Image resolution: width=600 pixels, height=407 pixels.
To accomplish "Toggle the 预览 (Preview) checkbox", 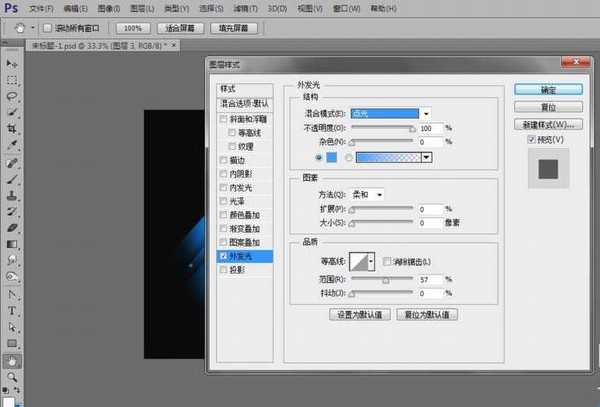I will point(532,140).
